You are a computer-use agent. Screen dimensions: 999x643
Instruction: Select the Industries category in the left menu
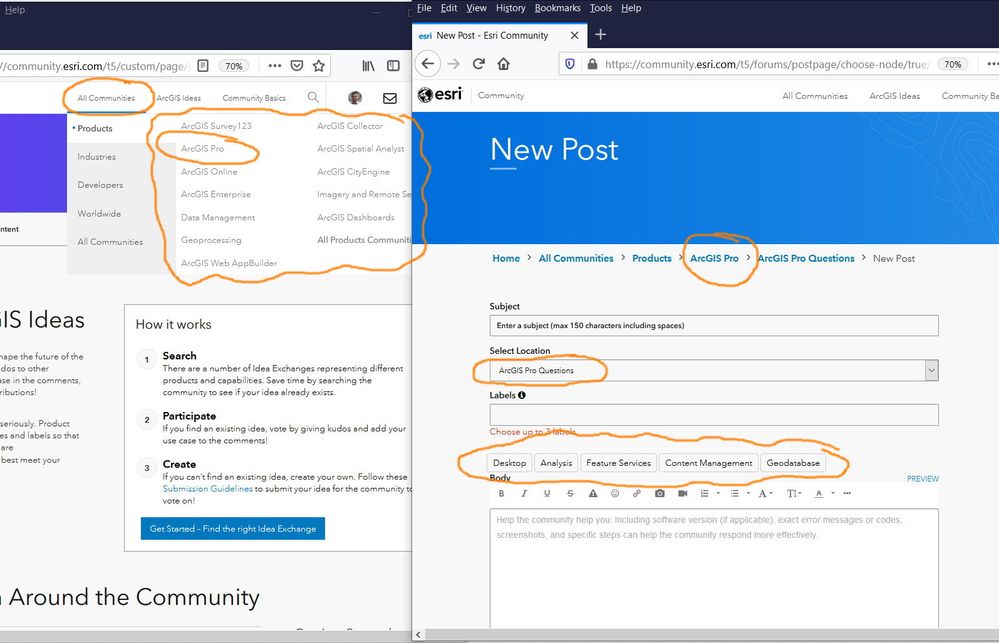coord(97,157)
